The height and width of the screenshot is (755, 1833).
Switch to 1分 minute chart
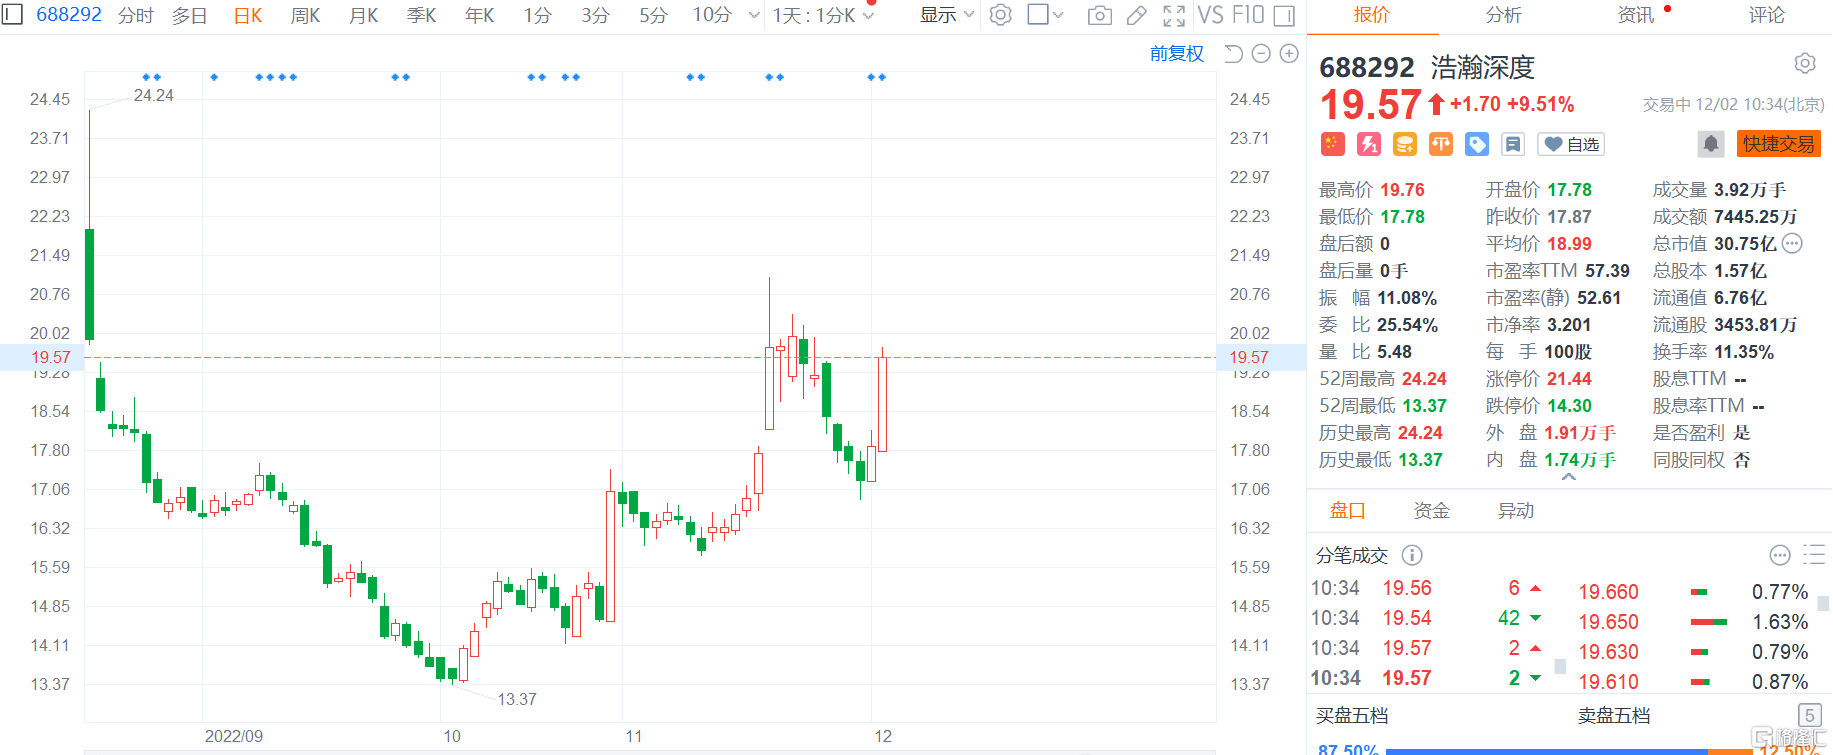pyautogui.click(x=538, y=15)
